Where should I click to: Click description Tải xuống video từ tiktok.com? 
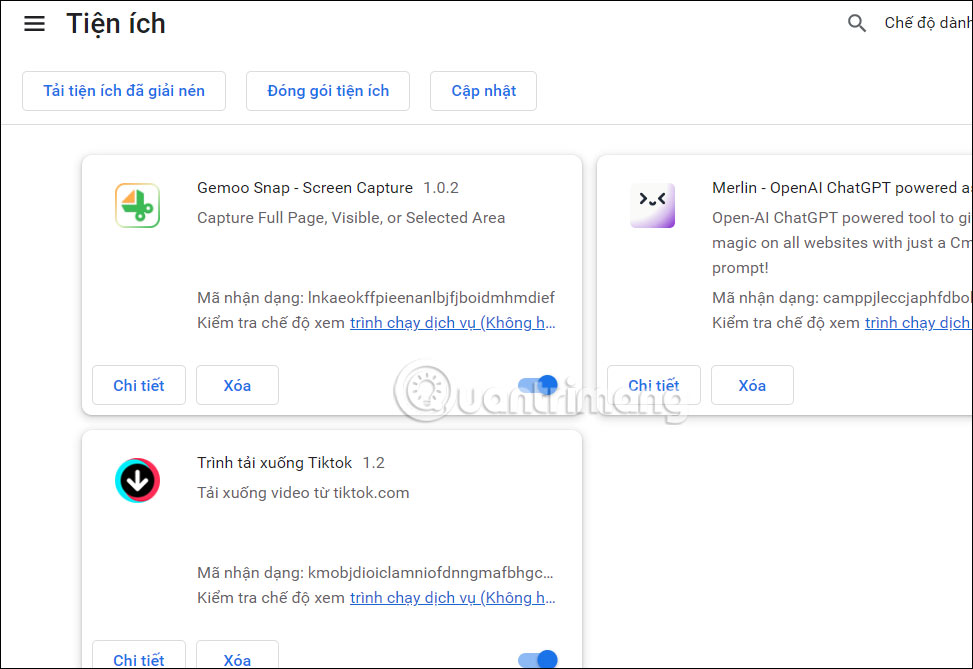303,493
